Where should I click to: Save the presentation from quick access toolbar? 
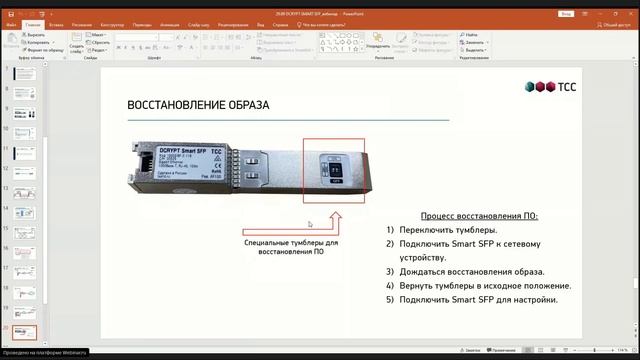click(x=11, y=14)
